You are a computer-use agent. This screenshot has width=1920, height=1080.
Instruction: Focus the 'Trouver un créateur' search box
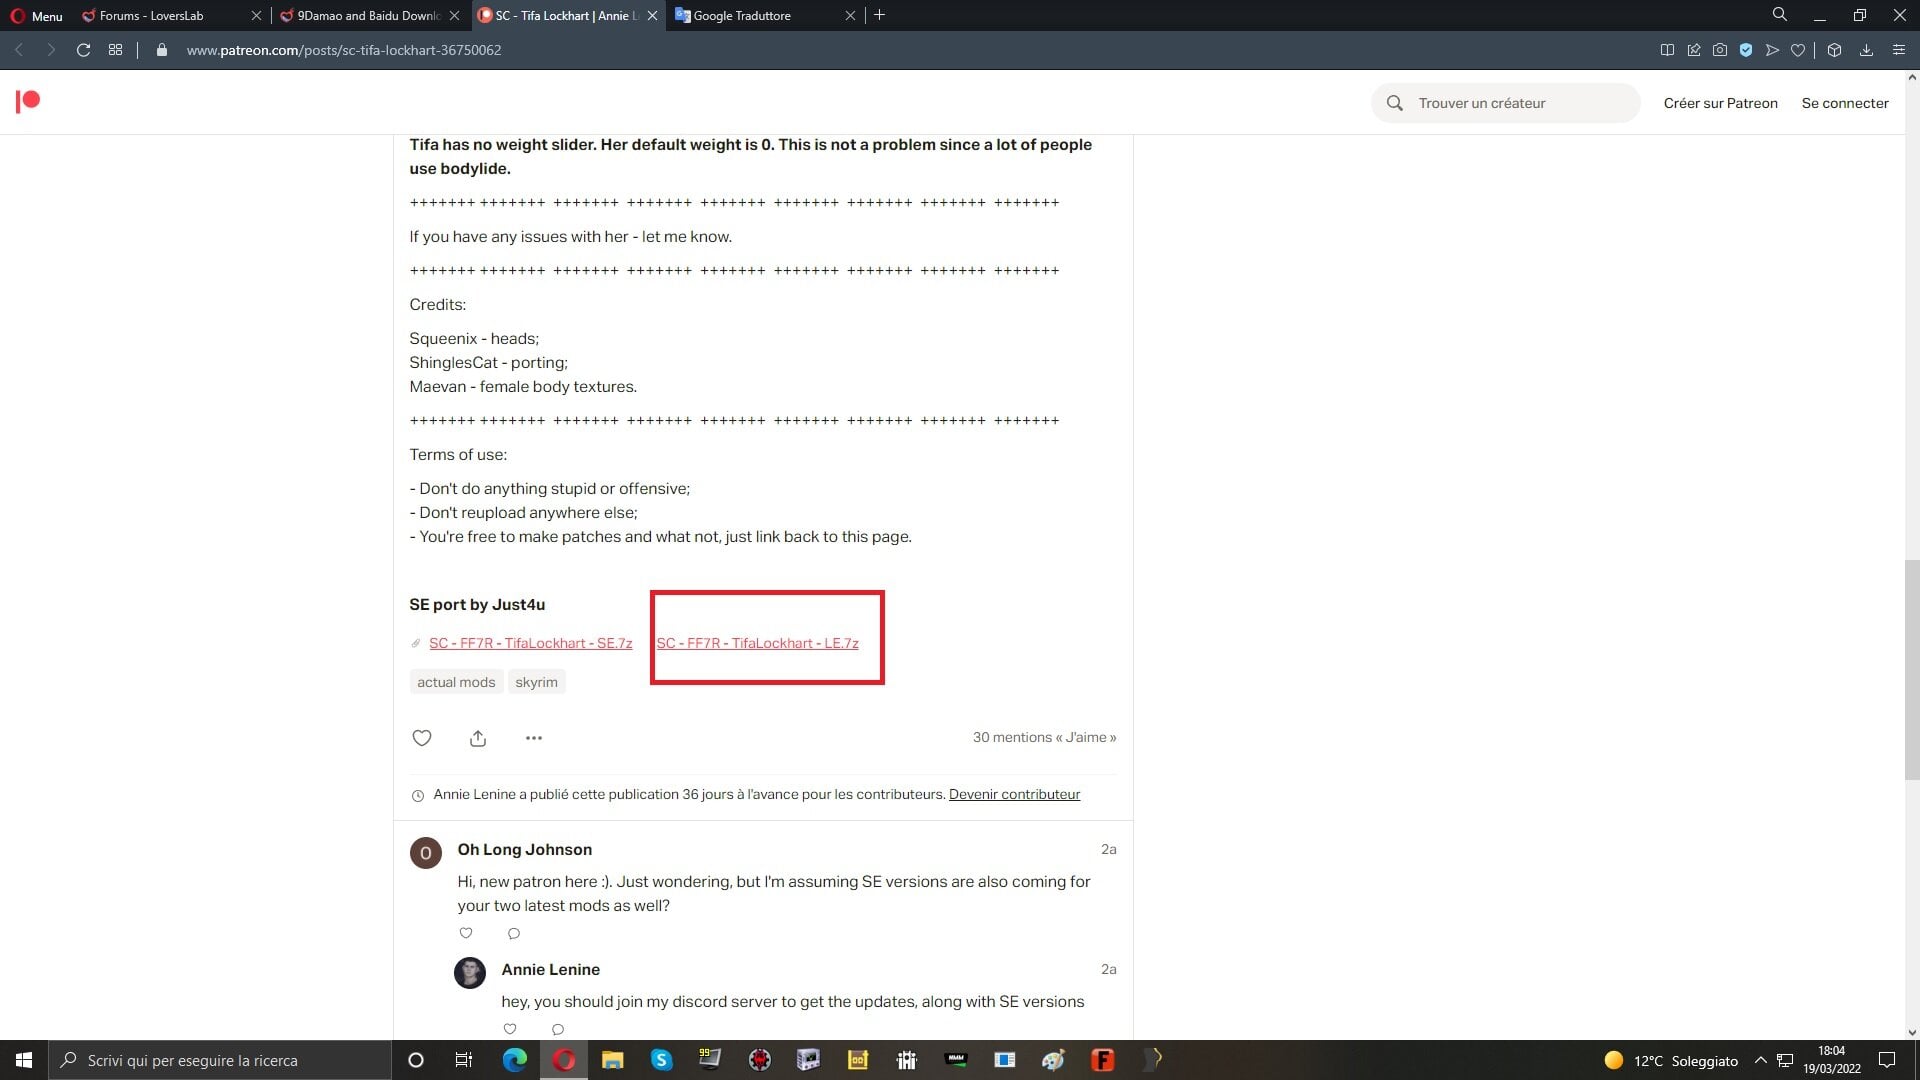[x=1506, y=103]
